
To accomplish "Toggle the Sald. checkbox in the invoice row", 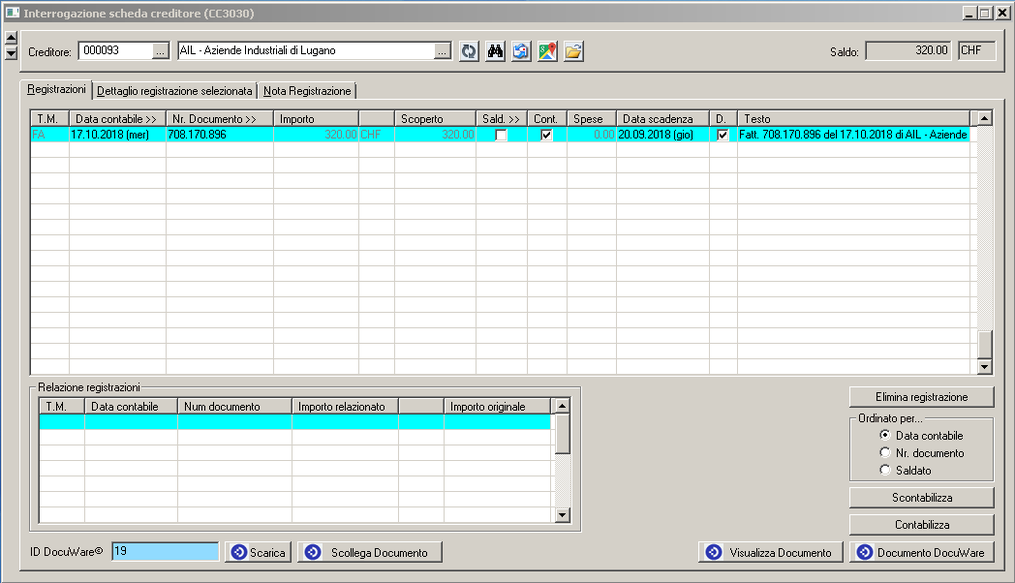I will (501, 135).
